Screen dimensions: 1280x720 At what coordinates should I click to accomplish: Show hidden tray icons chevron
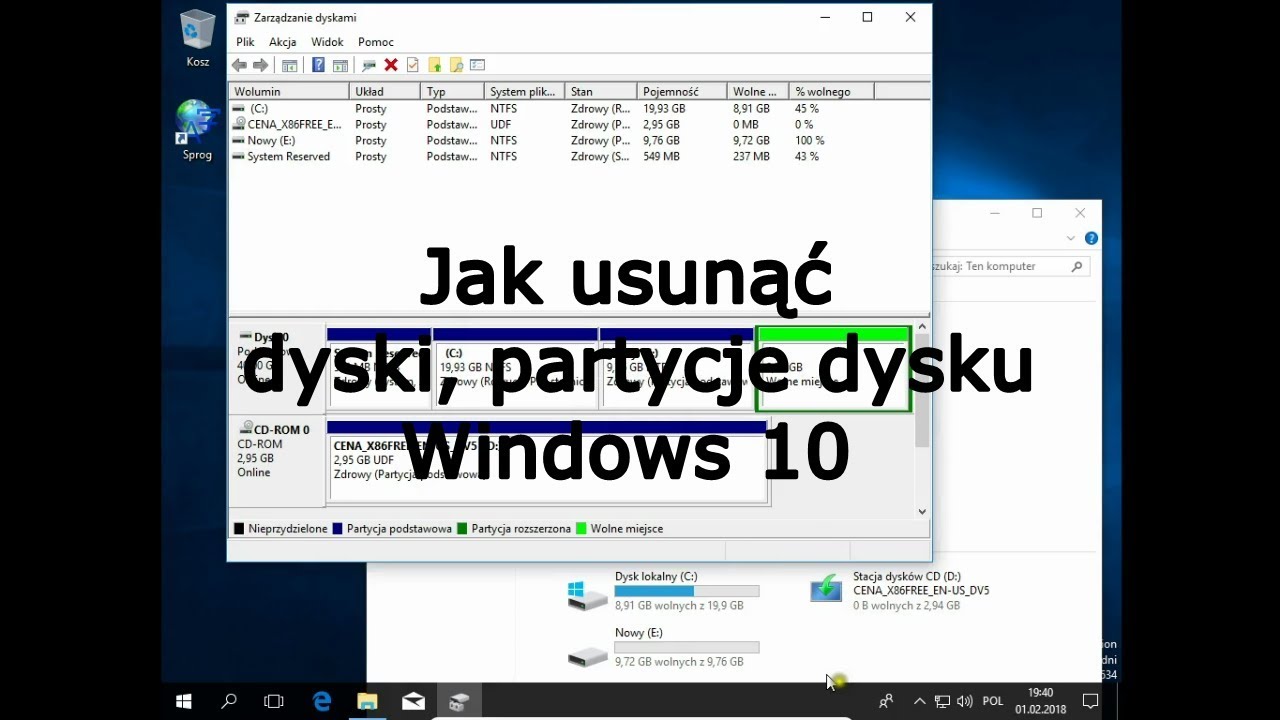[919, 702]
